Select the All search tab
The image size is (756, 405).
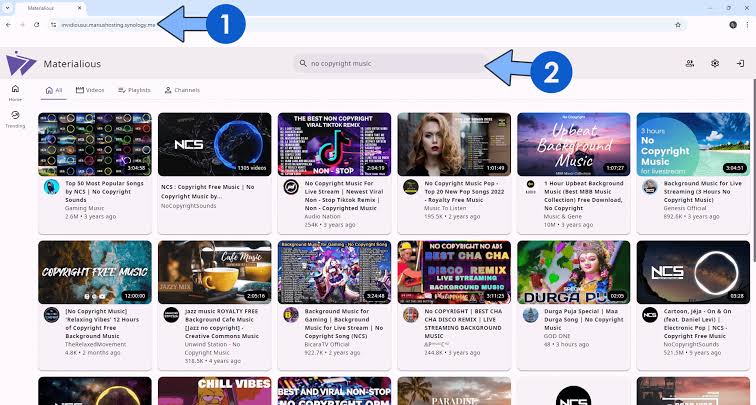point(54,90)
